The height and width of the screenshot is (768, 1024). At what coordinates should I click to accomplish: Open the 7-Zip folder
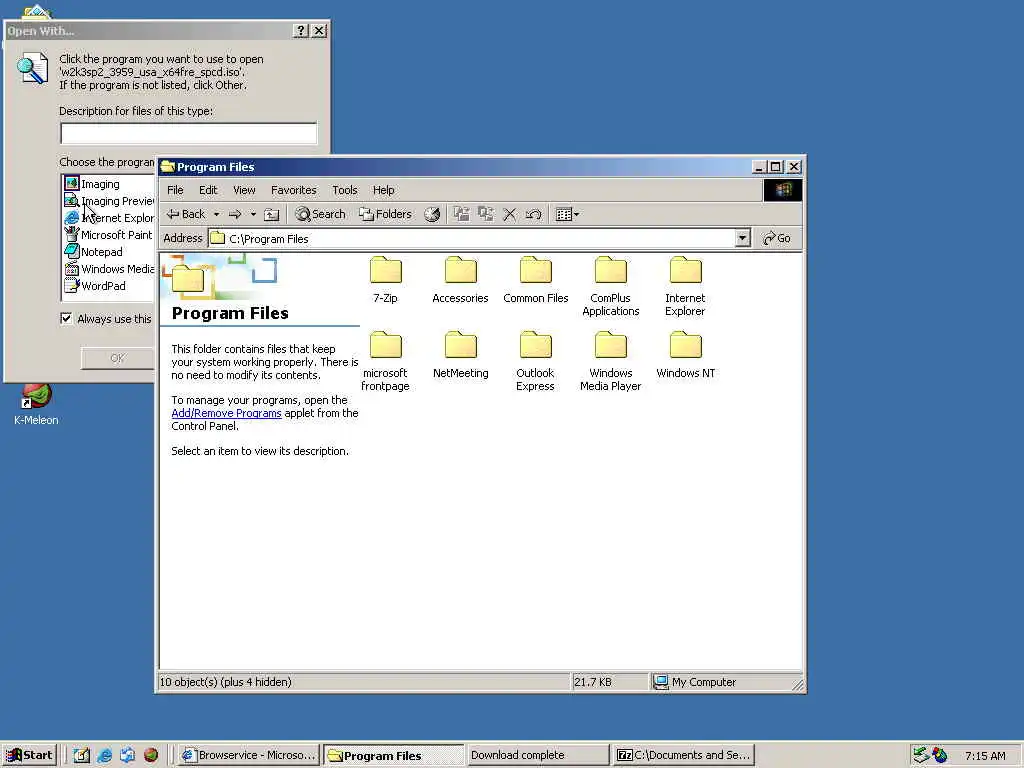tap(385, 281)
